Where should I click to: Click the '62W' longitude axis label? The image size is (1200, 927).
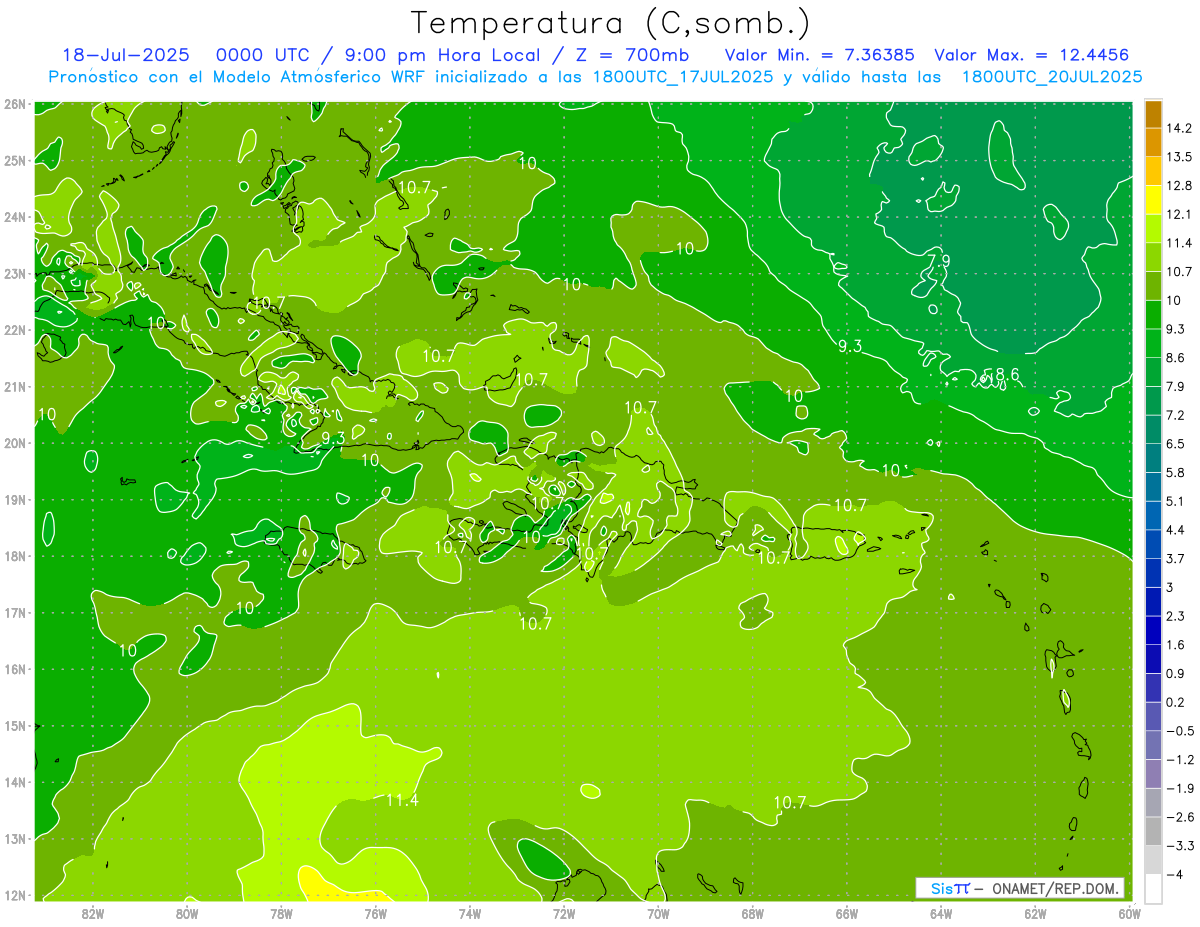click(1035, 913)
